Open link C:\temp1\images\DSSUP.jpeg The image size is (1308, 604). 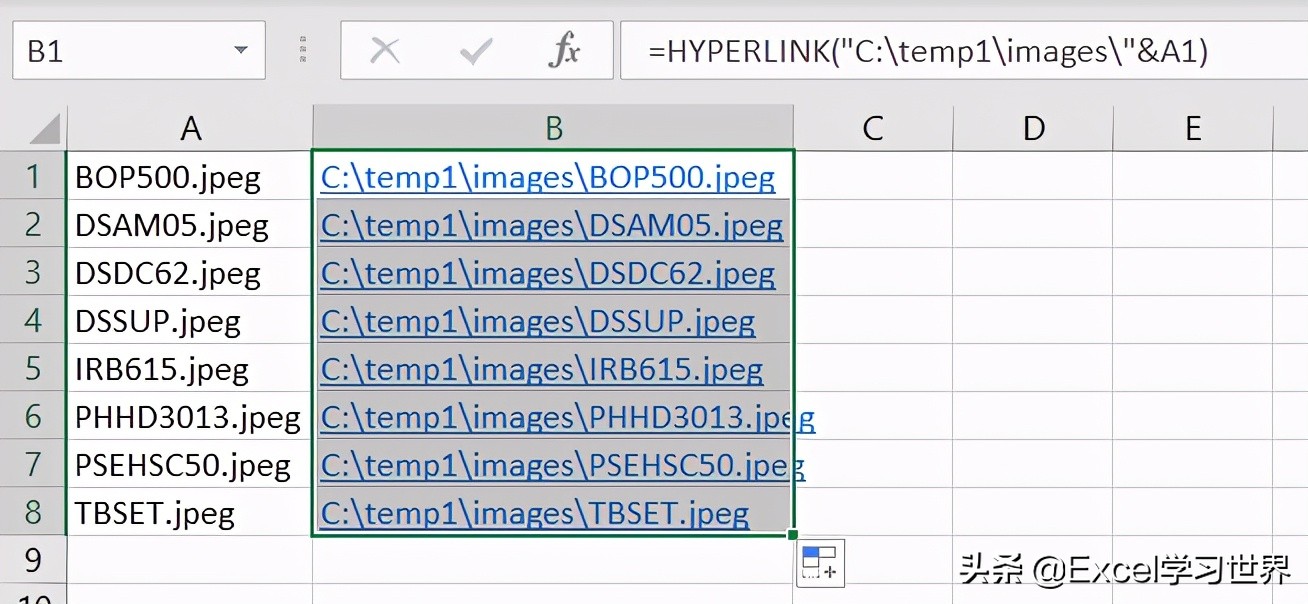coord(538,322)
